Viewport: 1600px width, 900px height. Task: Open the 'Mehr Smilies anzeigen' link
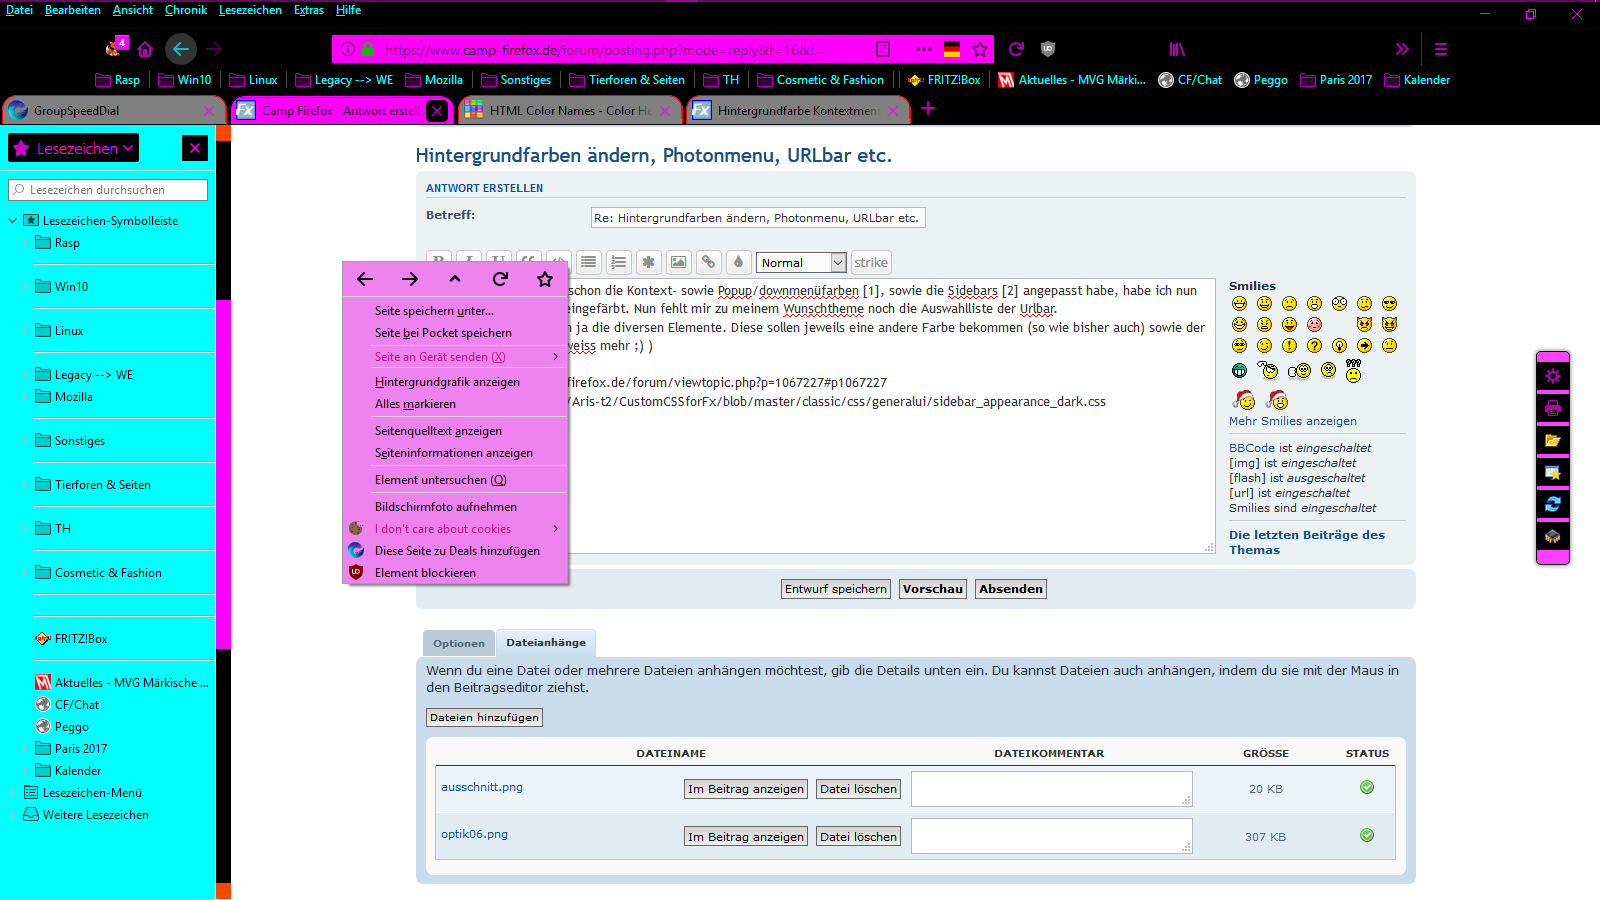coord(1293,421)
